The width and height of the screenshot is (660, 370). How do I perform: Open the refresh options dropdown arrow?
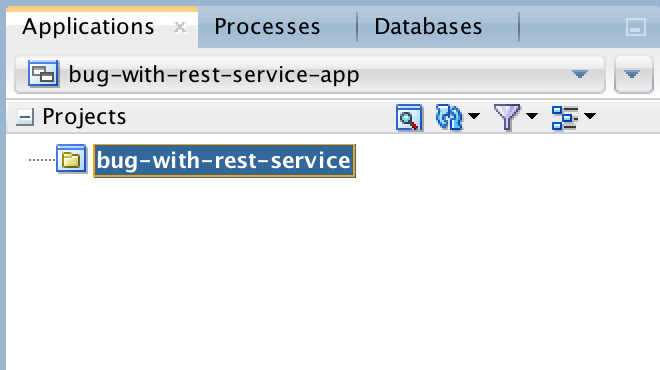tap(474, 116)
